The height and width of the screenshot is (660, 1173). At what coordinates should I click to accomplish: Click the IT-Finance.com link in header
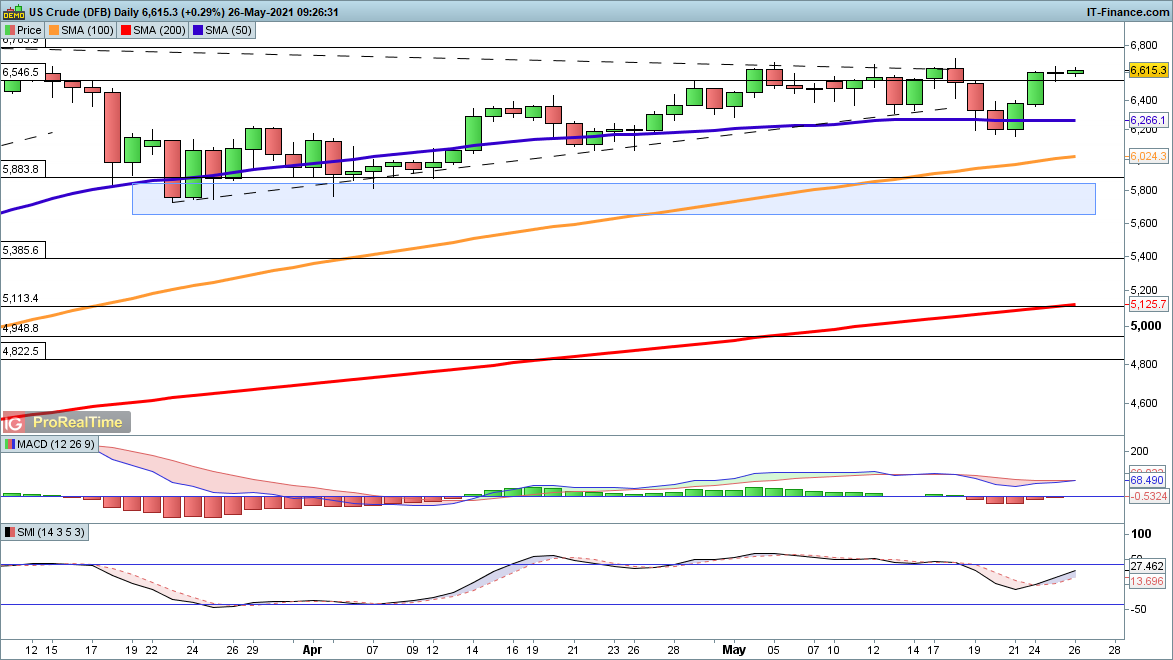click(1126, 12)
